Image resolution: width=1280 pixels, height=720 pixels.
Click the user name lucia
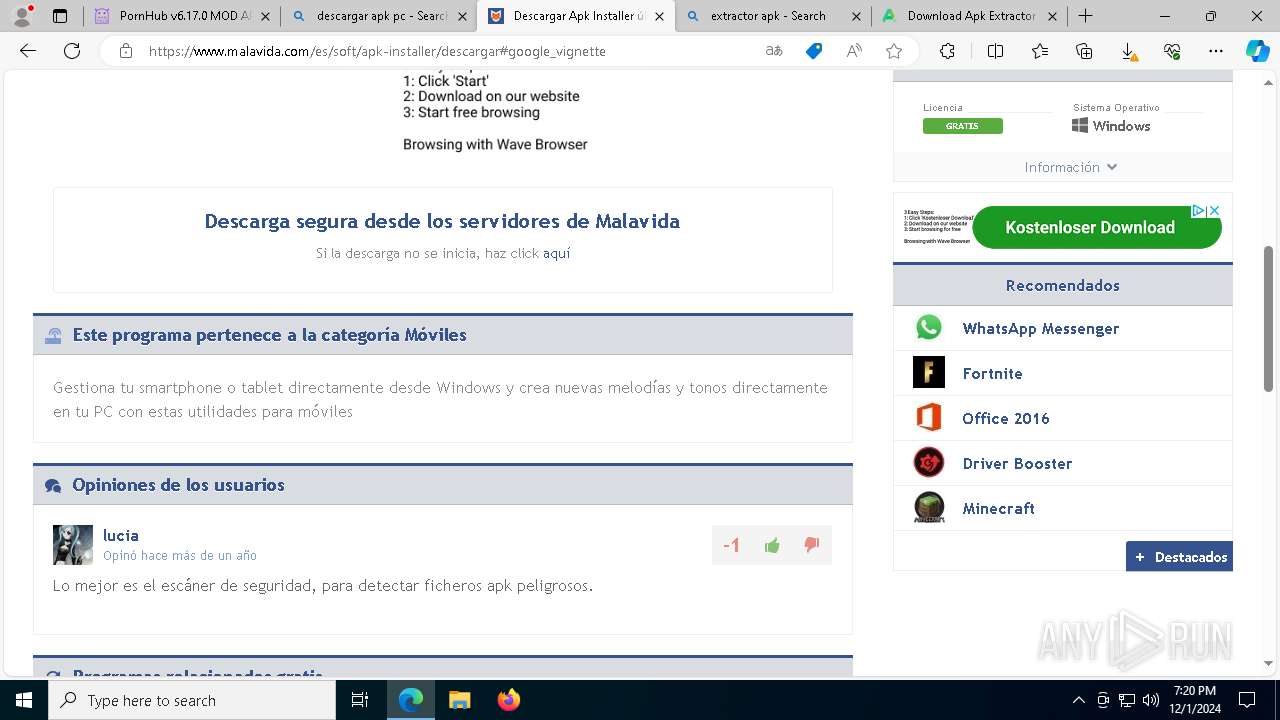click(x=121, y=535)
